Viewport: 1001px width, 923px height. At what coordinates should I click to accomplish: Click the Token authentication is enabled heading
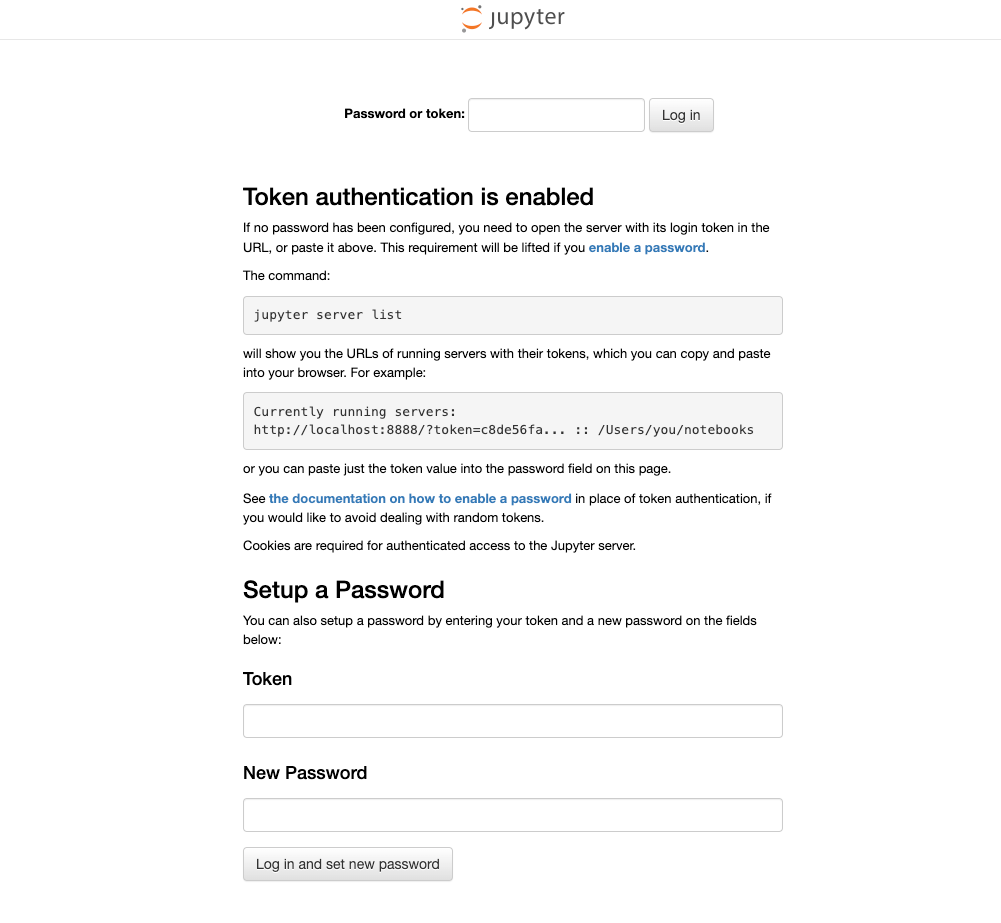[417, 196]
